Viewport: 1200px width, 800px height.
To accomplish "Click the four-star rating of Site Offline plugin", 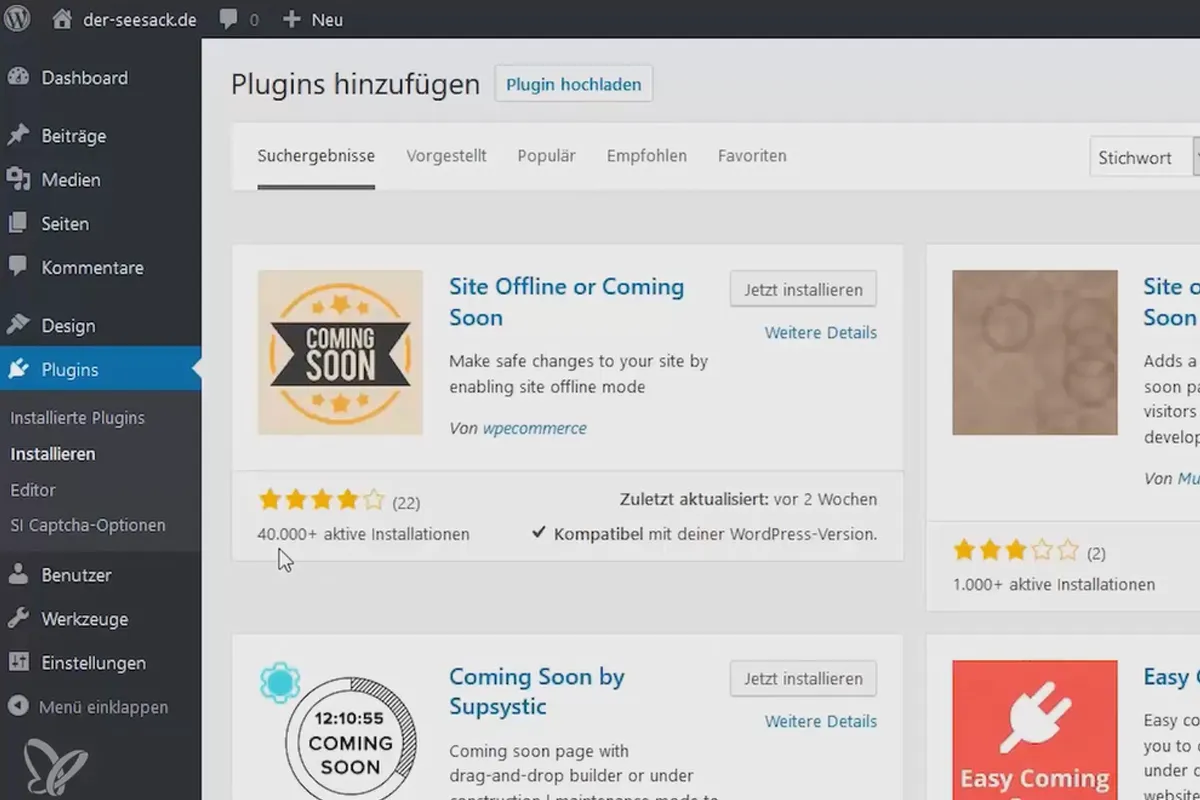I will [321, 500].
